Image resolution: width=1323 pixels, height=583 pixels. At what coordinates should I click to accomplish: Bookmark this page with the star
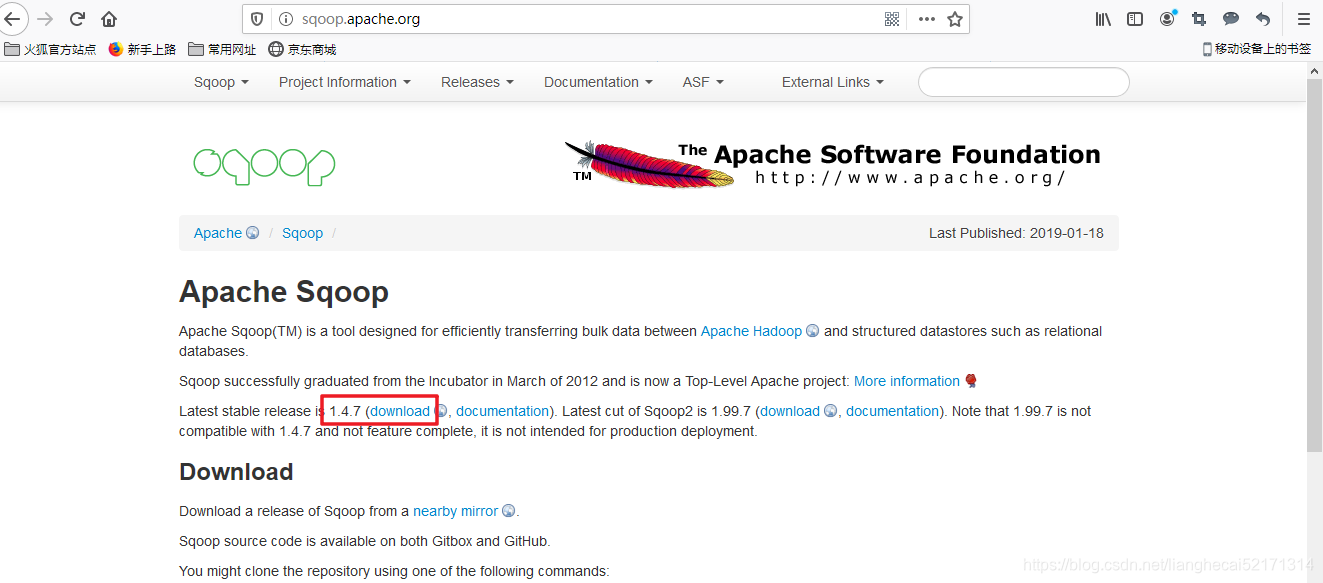click(955, 19)
